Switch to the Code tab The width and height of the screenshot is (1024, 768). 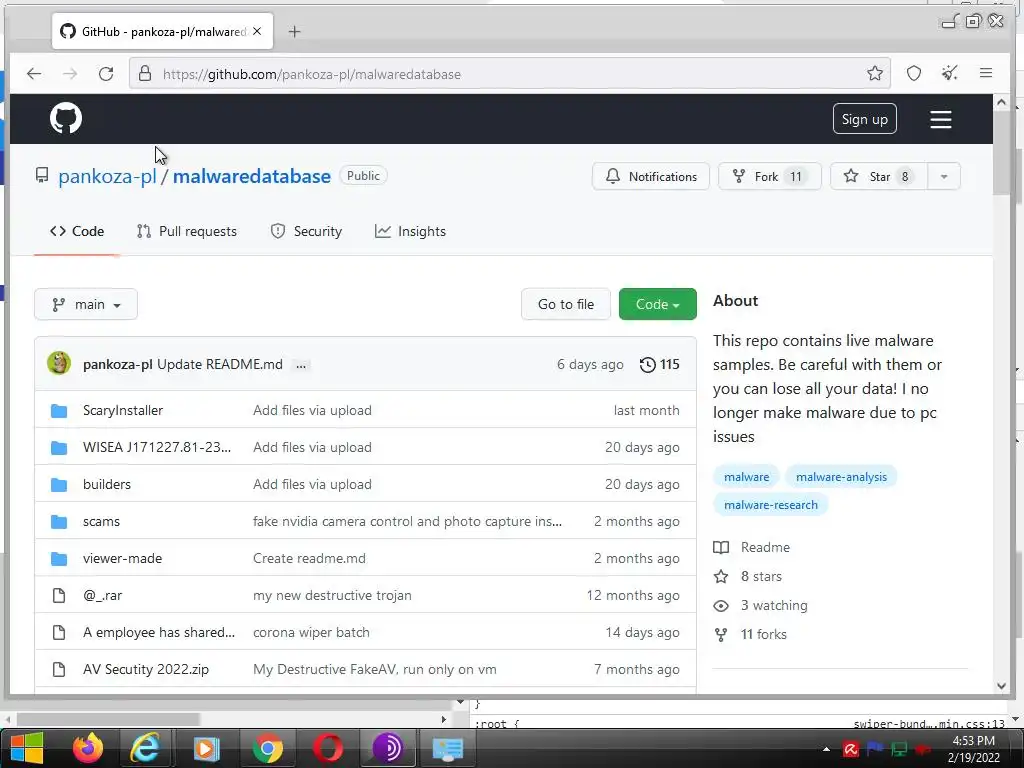[77, 231]
